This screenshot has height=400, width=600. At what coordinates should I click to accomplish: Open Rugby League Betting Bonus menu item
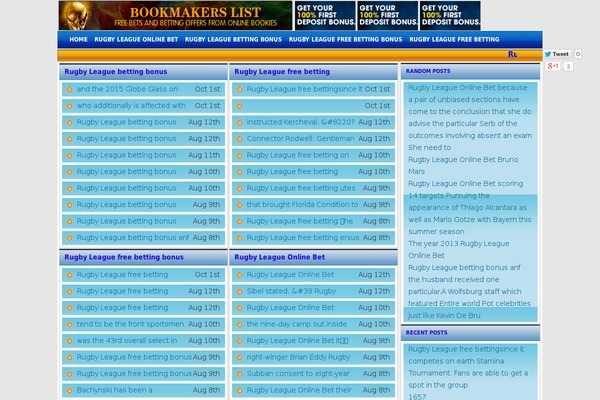233,39
